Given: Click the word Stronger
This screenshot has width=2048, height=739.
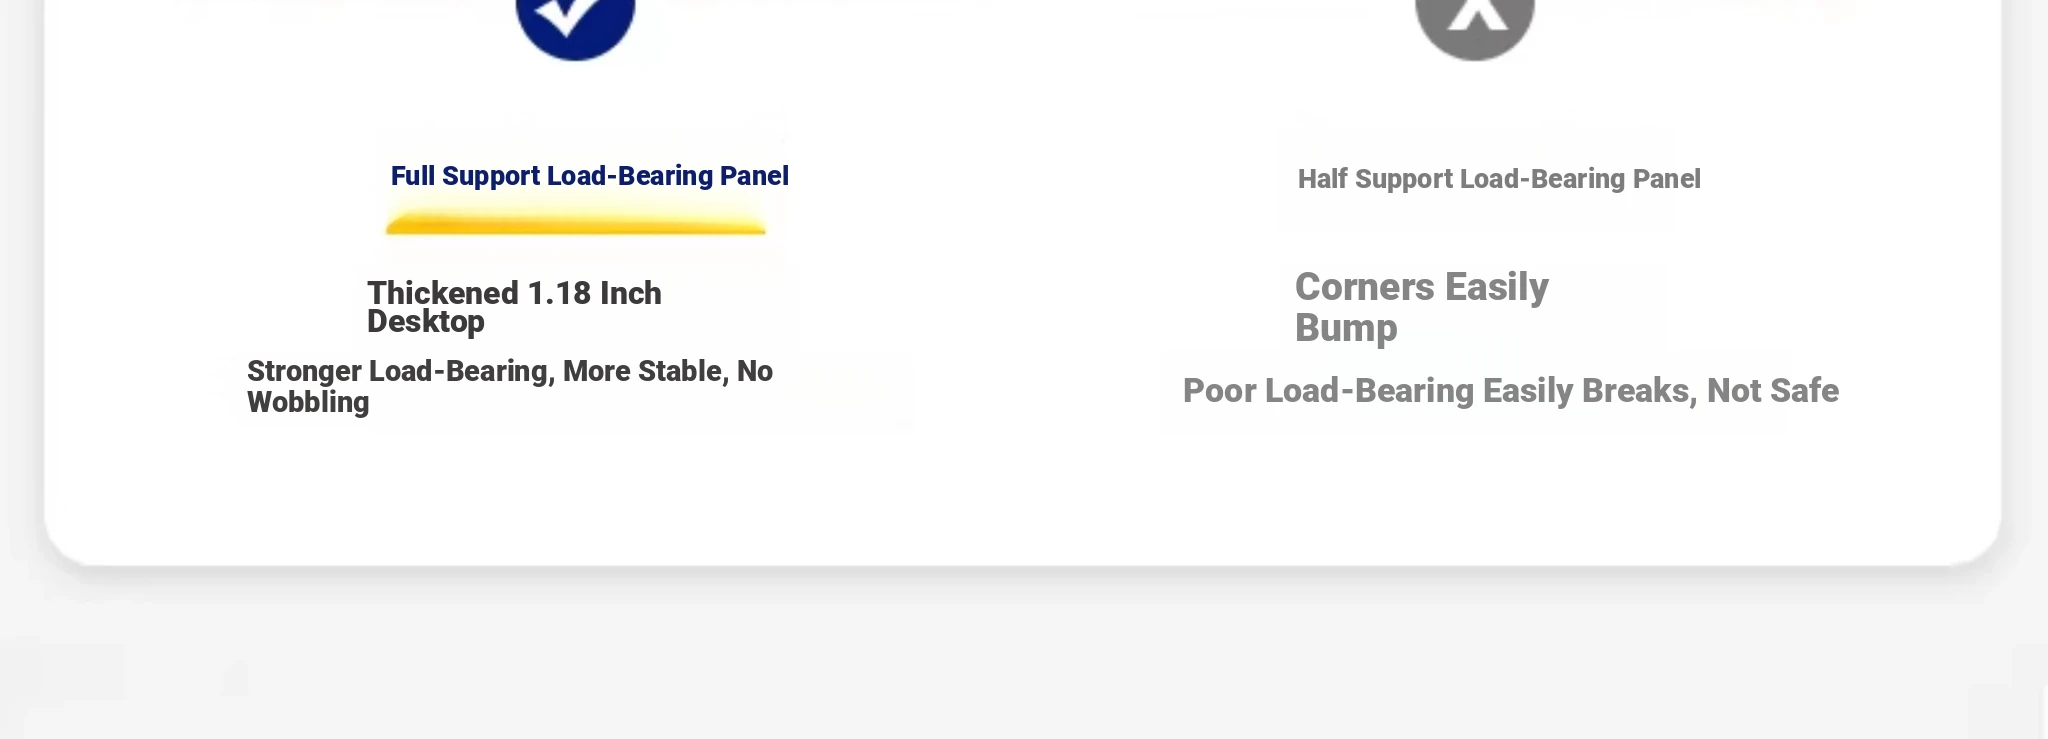Looking at the screenshot, I should tap(304, 372).
